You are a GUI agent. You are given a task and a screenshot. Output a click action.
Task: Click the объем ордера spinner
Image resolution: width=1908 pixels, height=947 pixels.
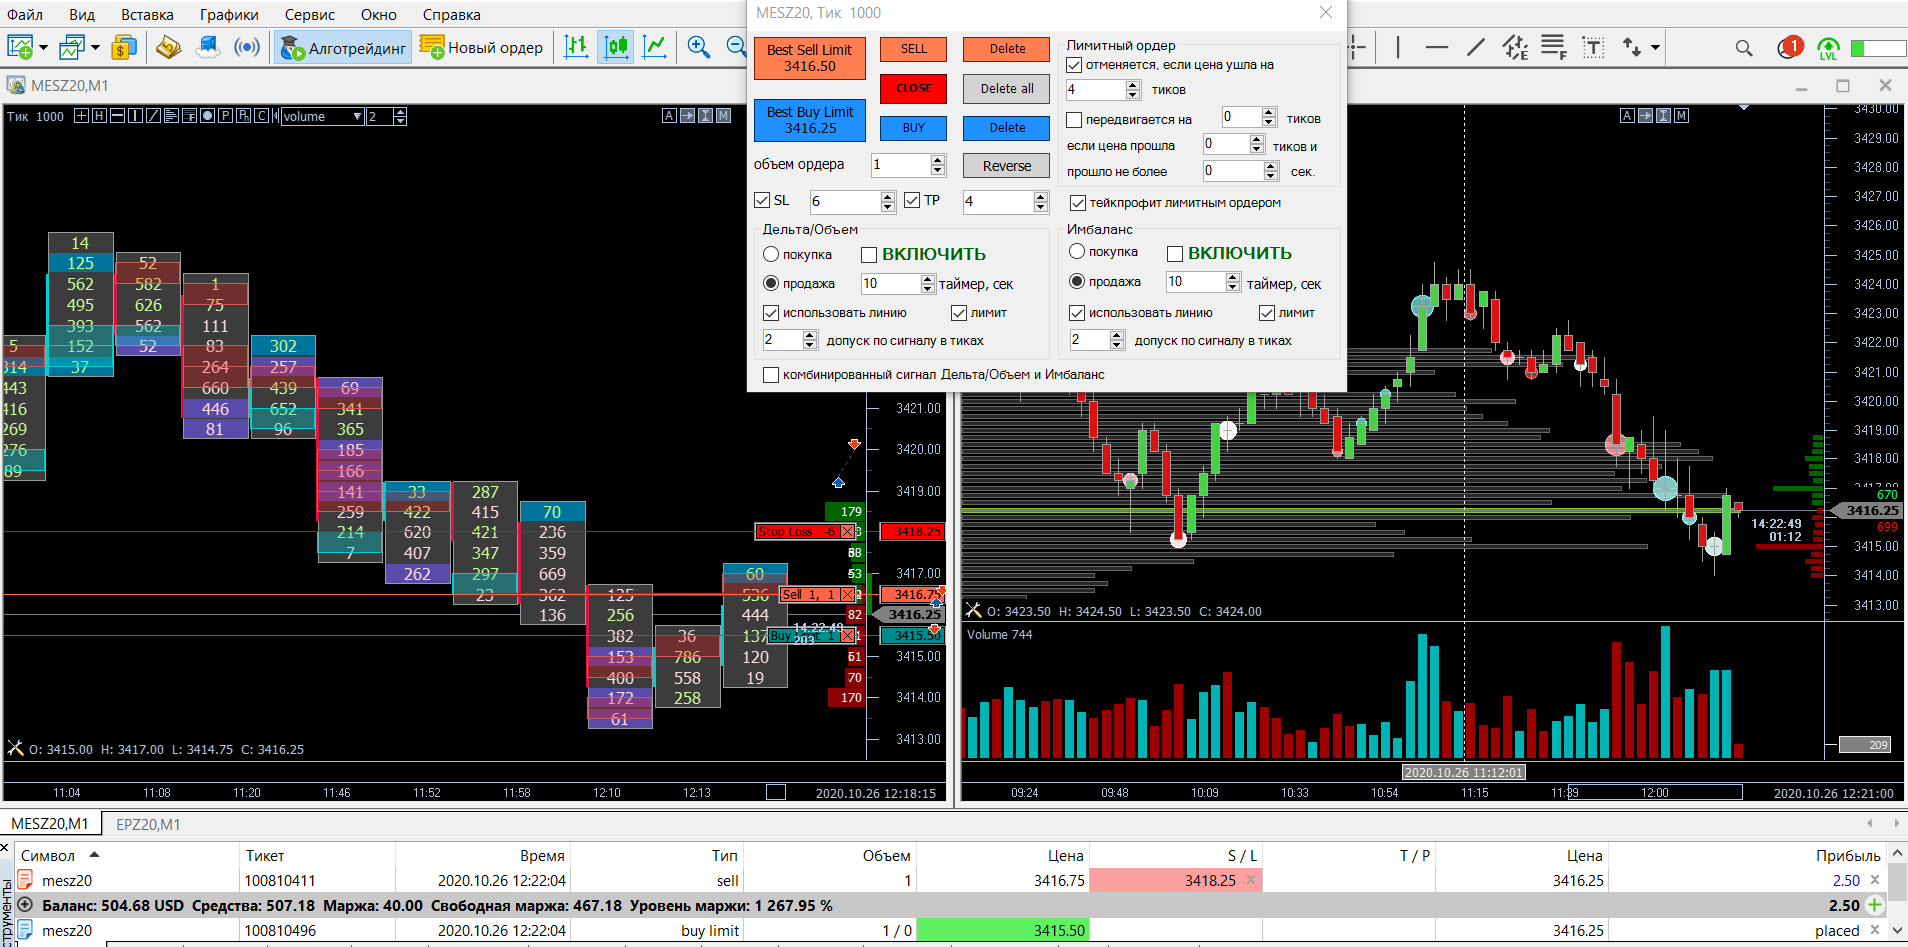pos(937,165)
